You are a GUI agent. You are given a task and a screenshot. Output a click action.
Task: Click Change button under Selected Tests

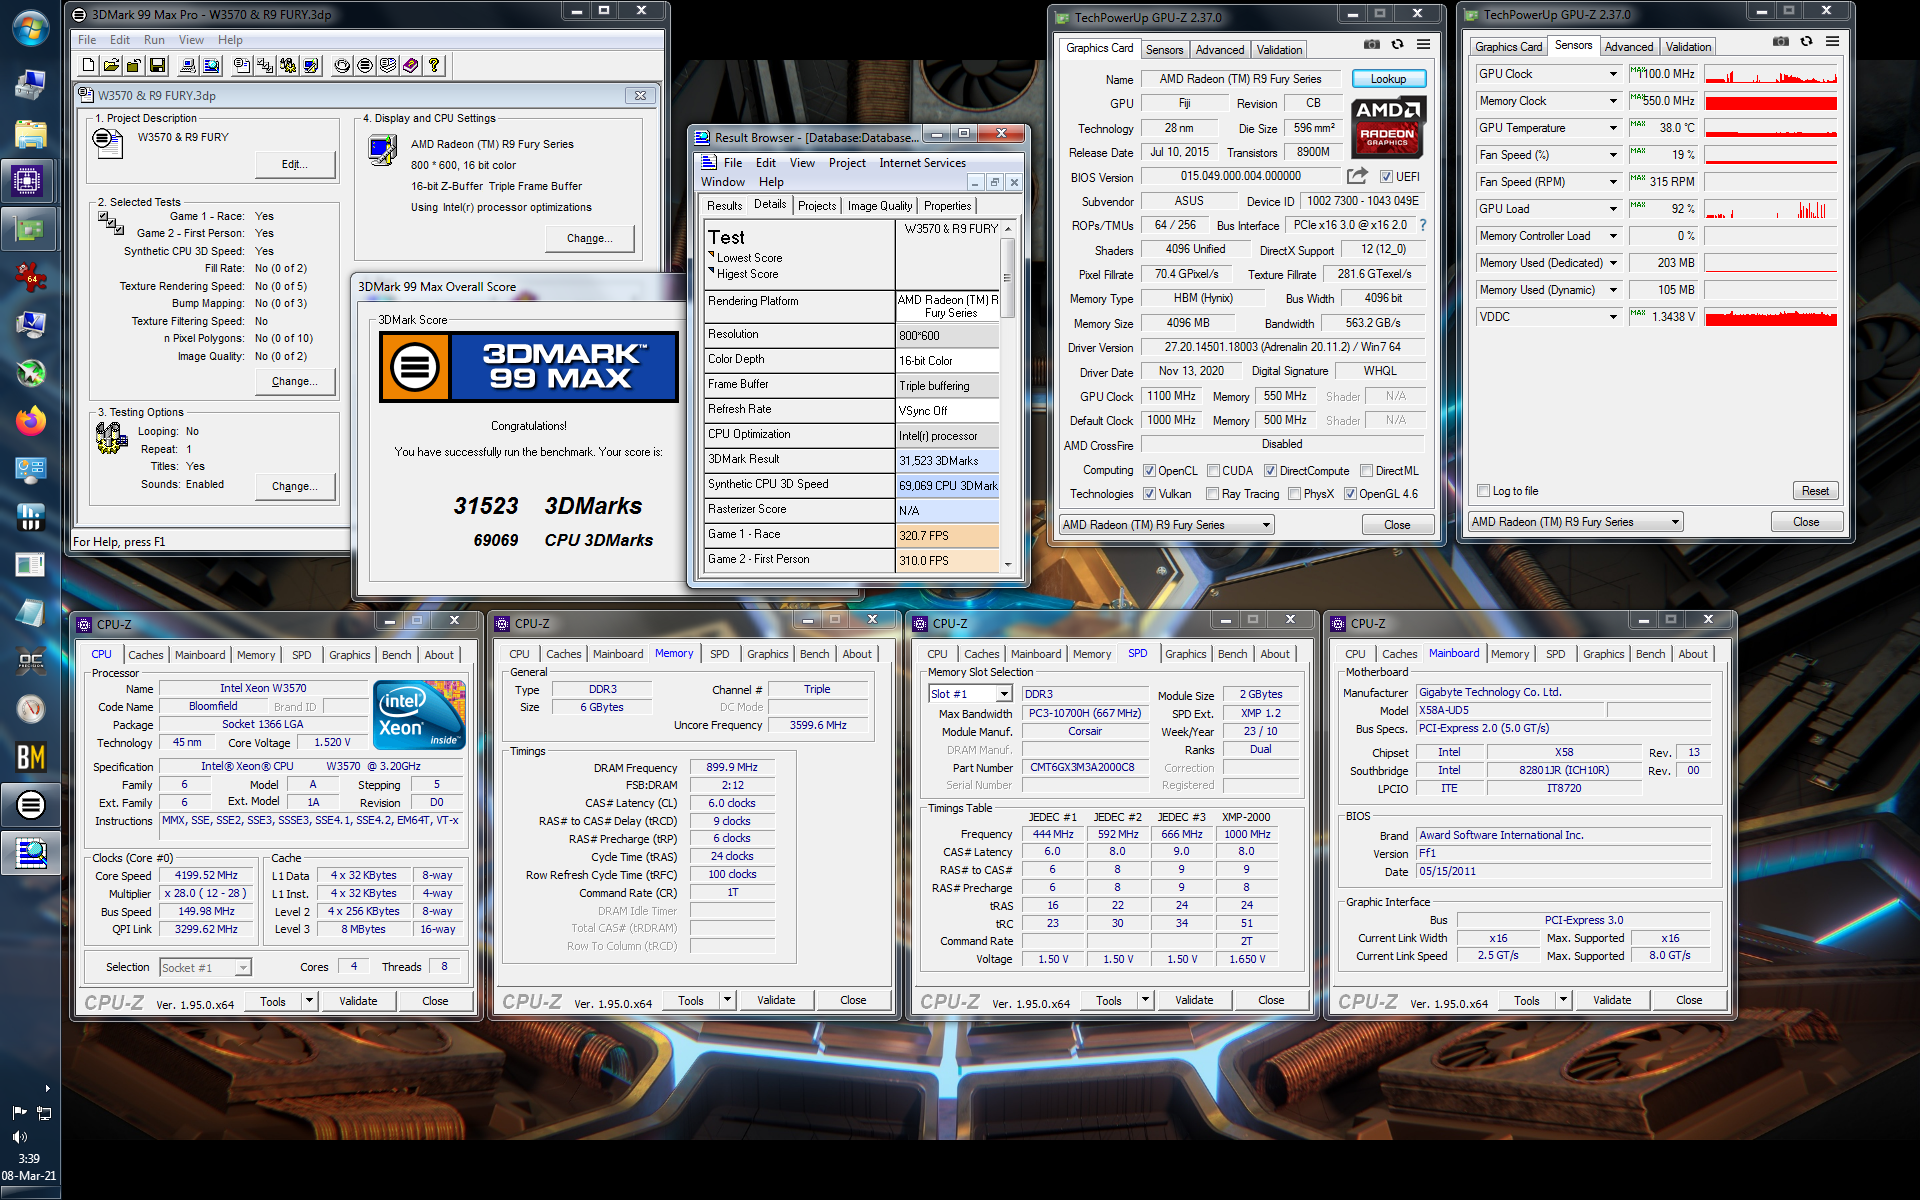point(294,381)
